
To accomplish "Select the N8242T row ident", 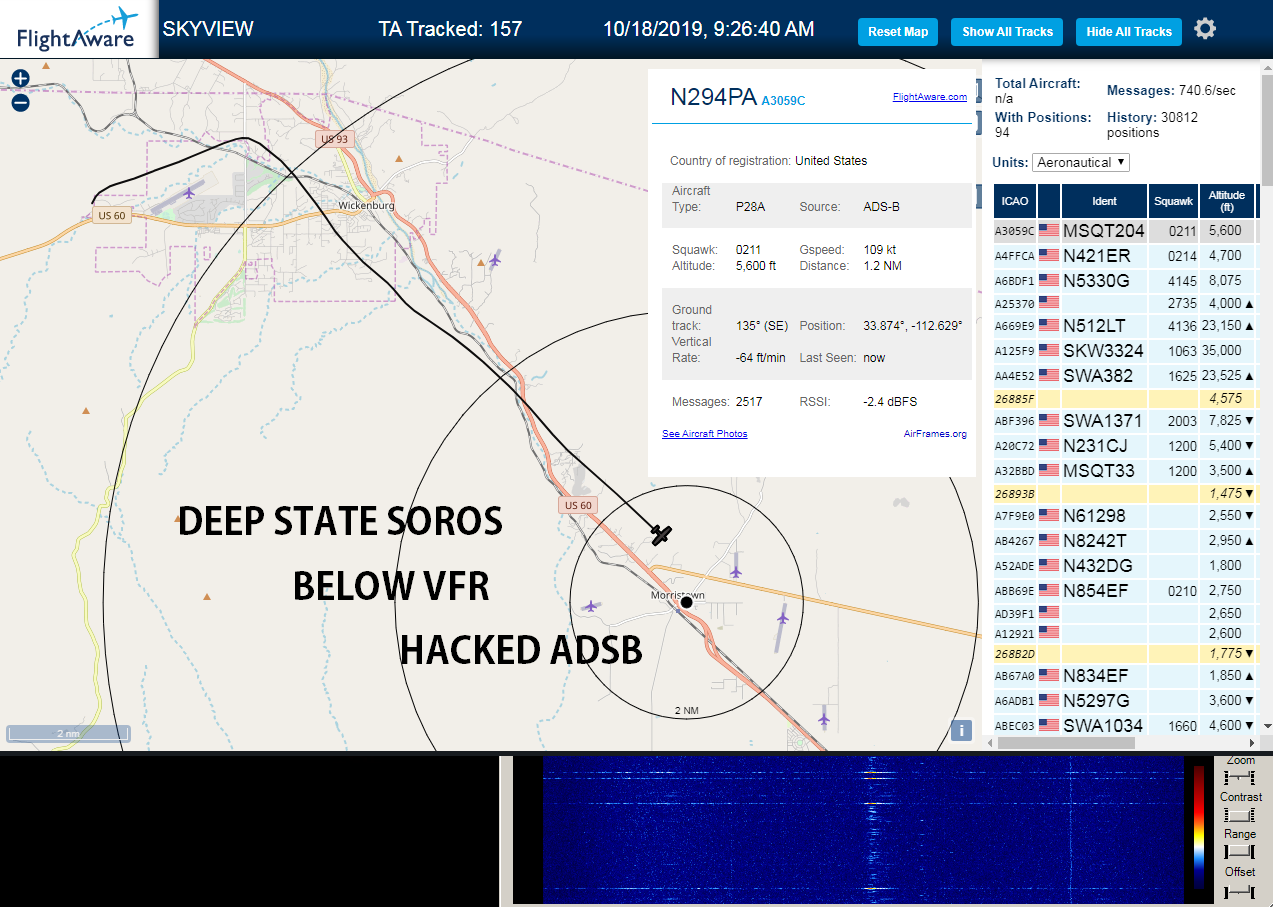I will click(x=1095, y=541).
